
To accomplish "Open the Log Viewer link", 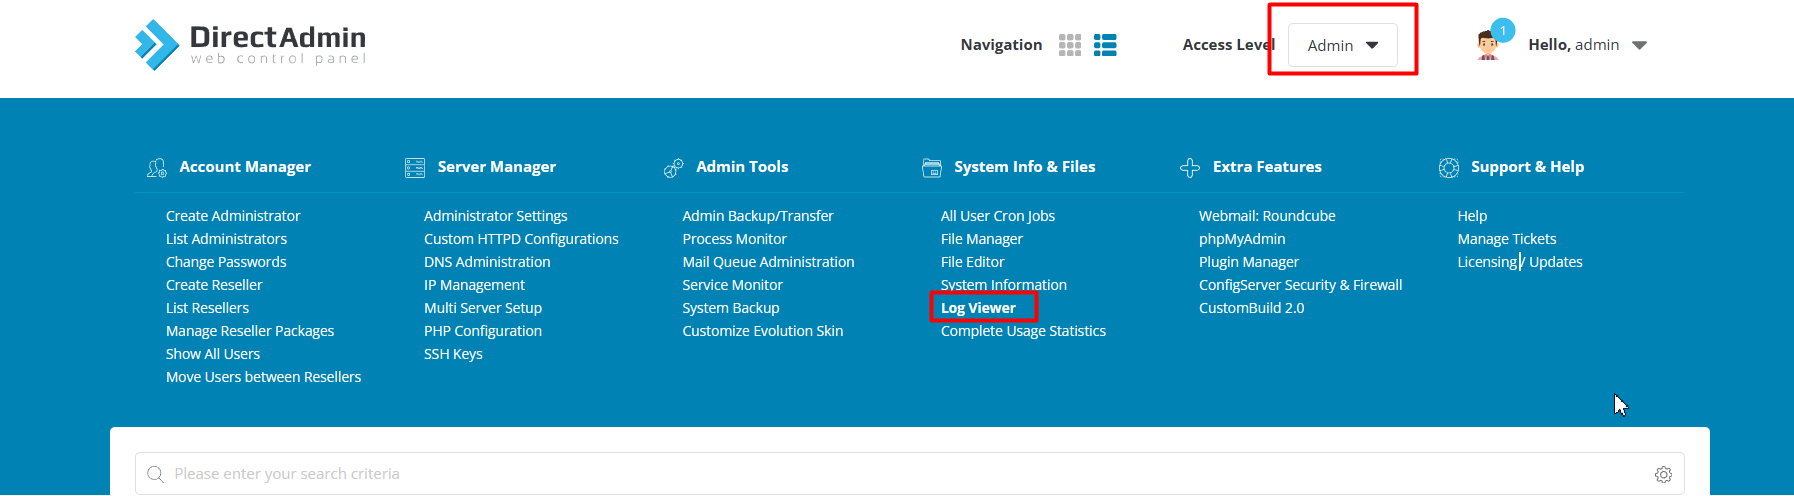I will (x=978, y=308).
